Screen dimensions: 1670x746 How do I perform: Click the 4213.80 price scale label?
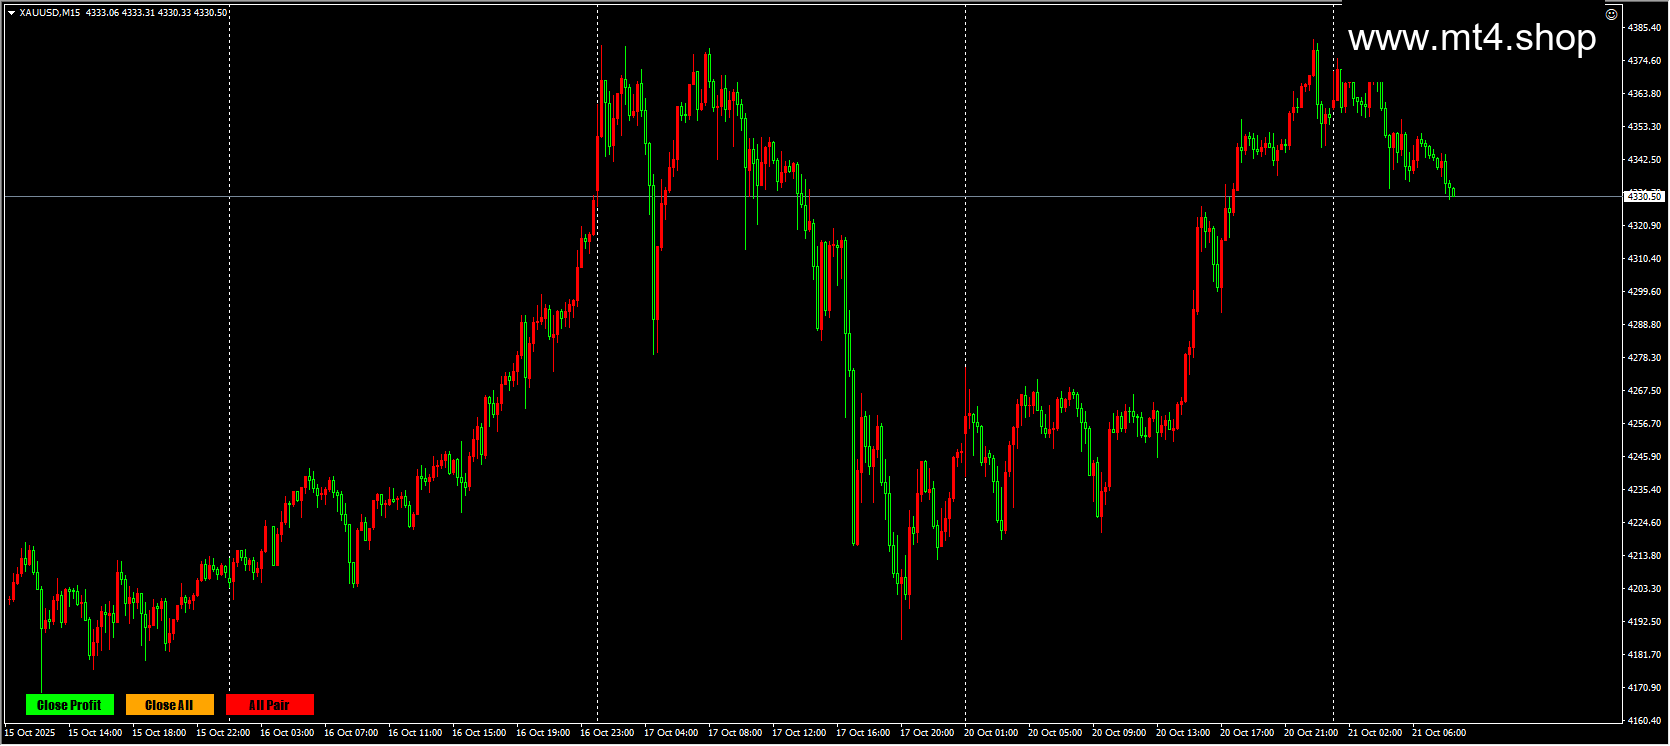pos(1645,556)
